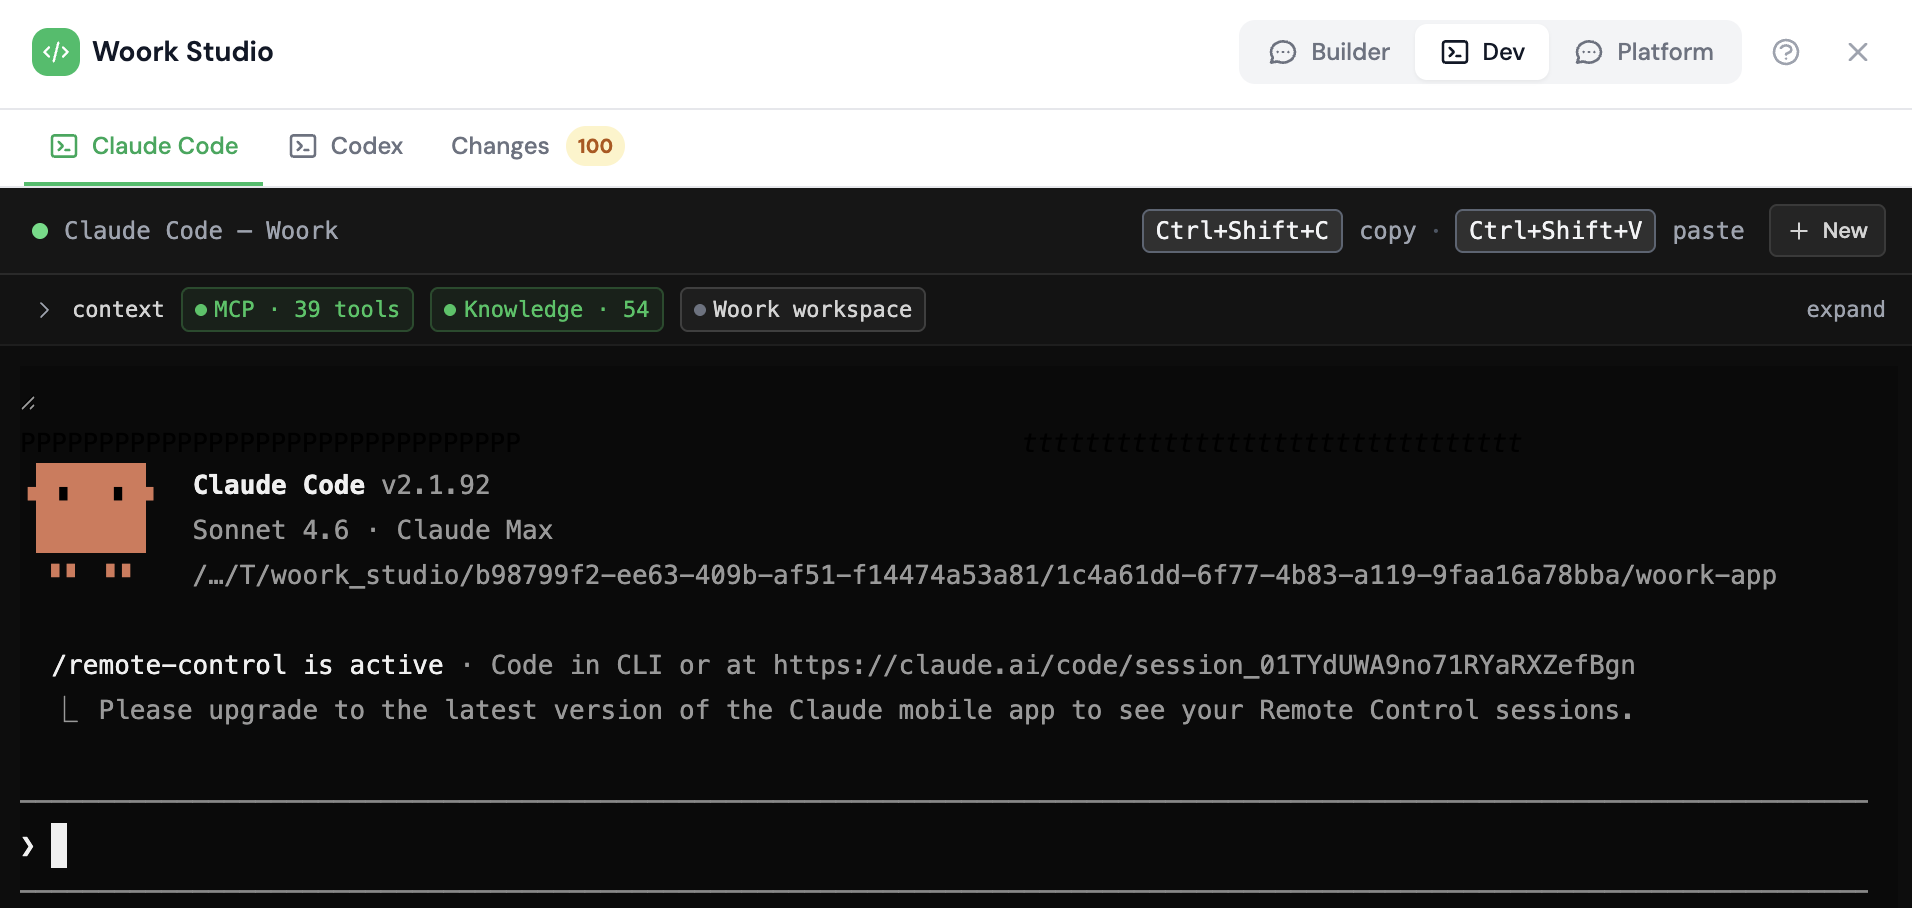The image size is (1912, 908).
Task: Click into the terminal prompt input
Action: tap(944, 846)
